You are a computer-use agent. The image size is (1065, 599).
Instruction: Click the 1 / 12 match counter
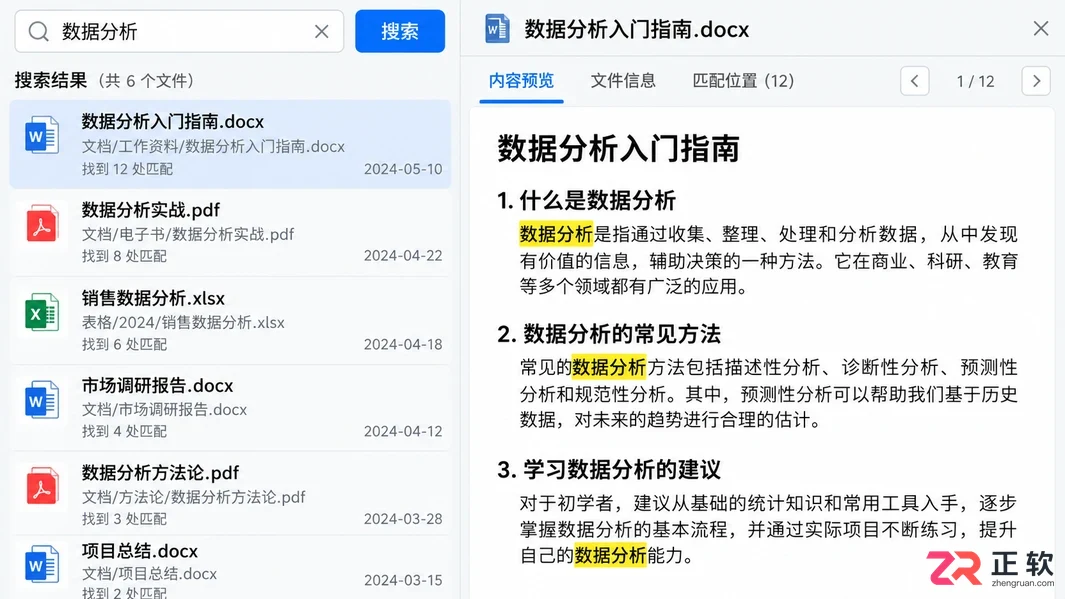click(x=975, y=81)
